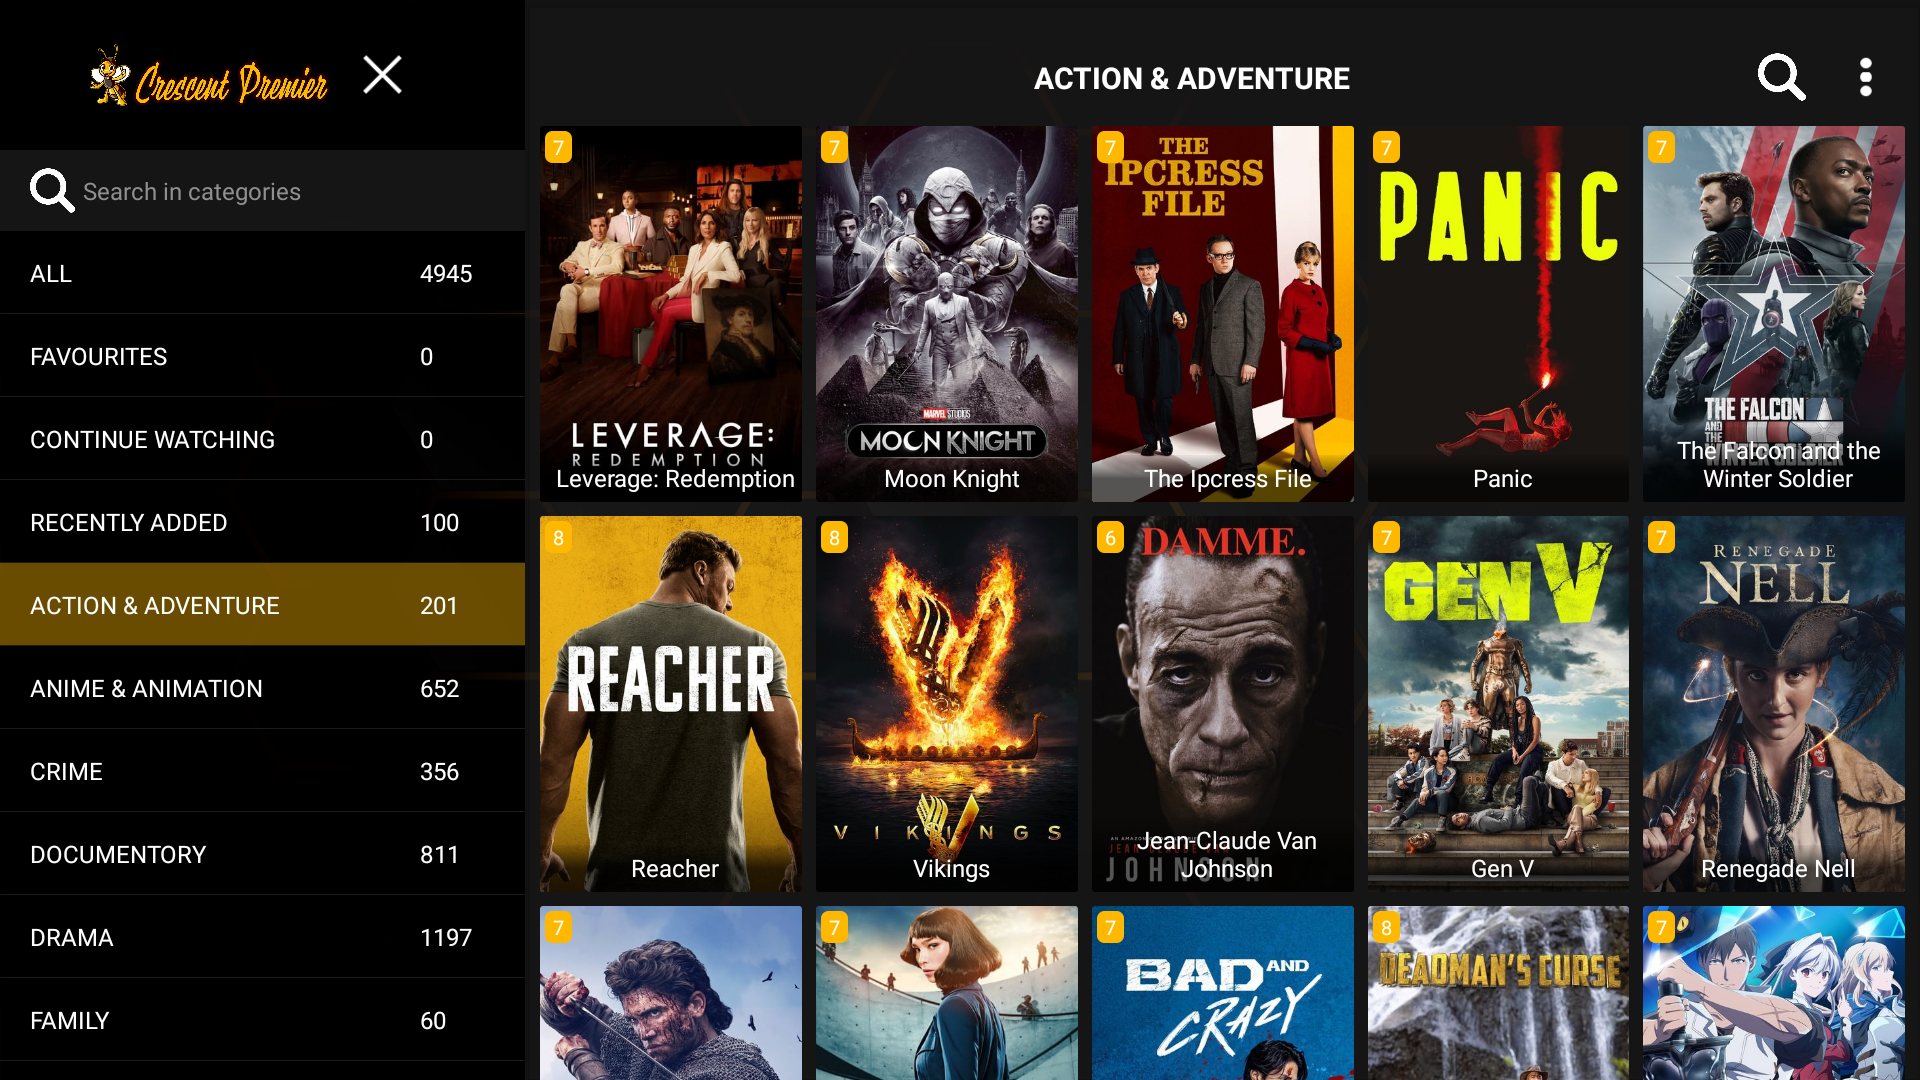Open the FAVOURITES category
Viewport: 1920px width, 1080px height.
[262, 356]
